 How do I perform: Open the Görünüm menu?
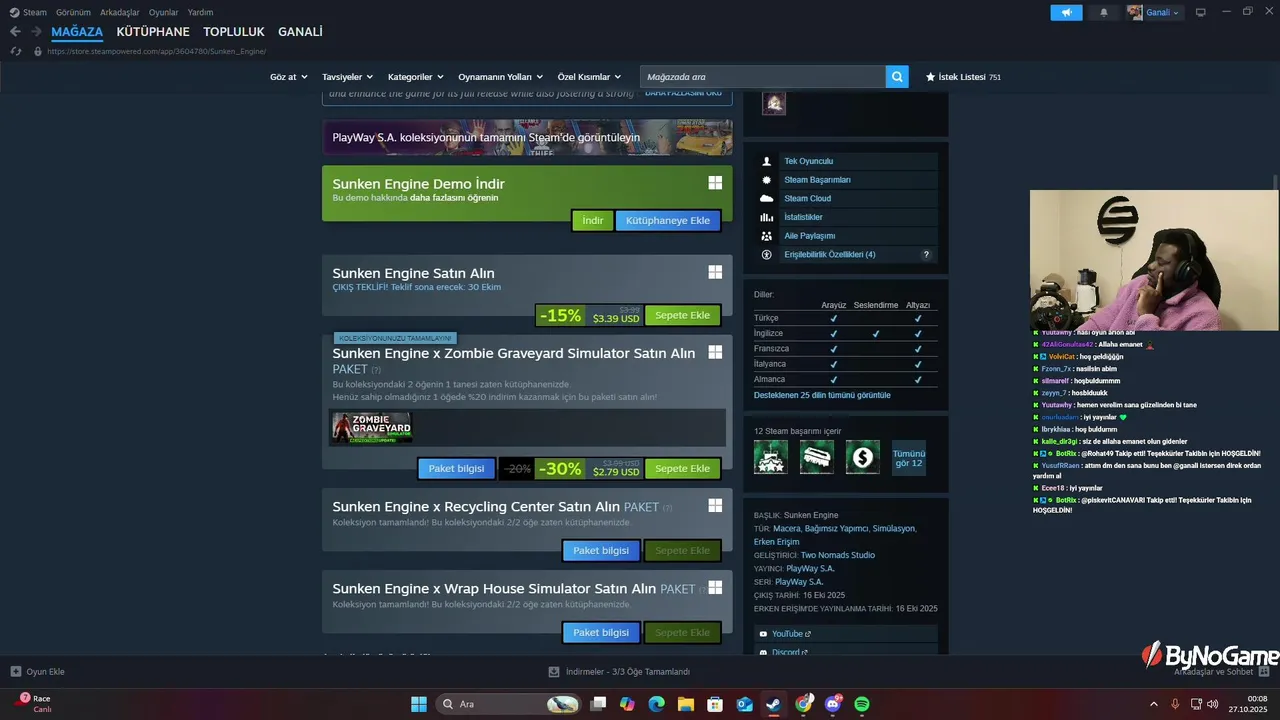(73, 12)
